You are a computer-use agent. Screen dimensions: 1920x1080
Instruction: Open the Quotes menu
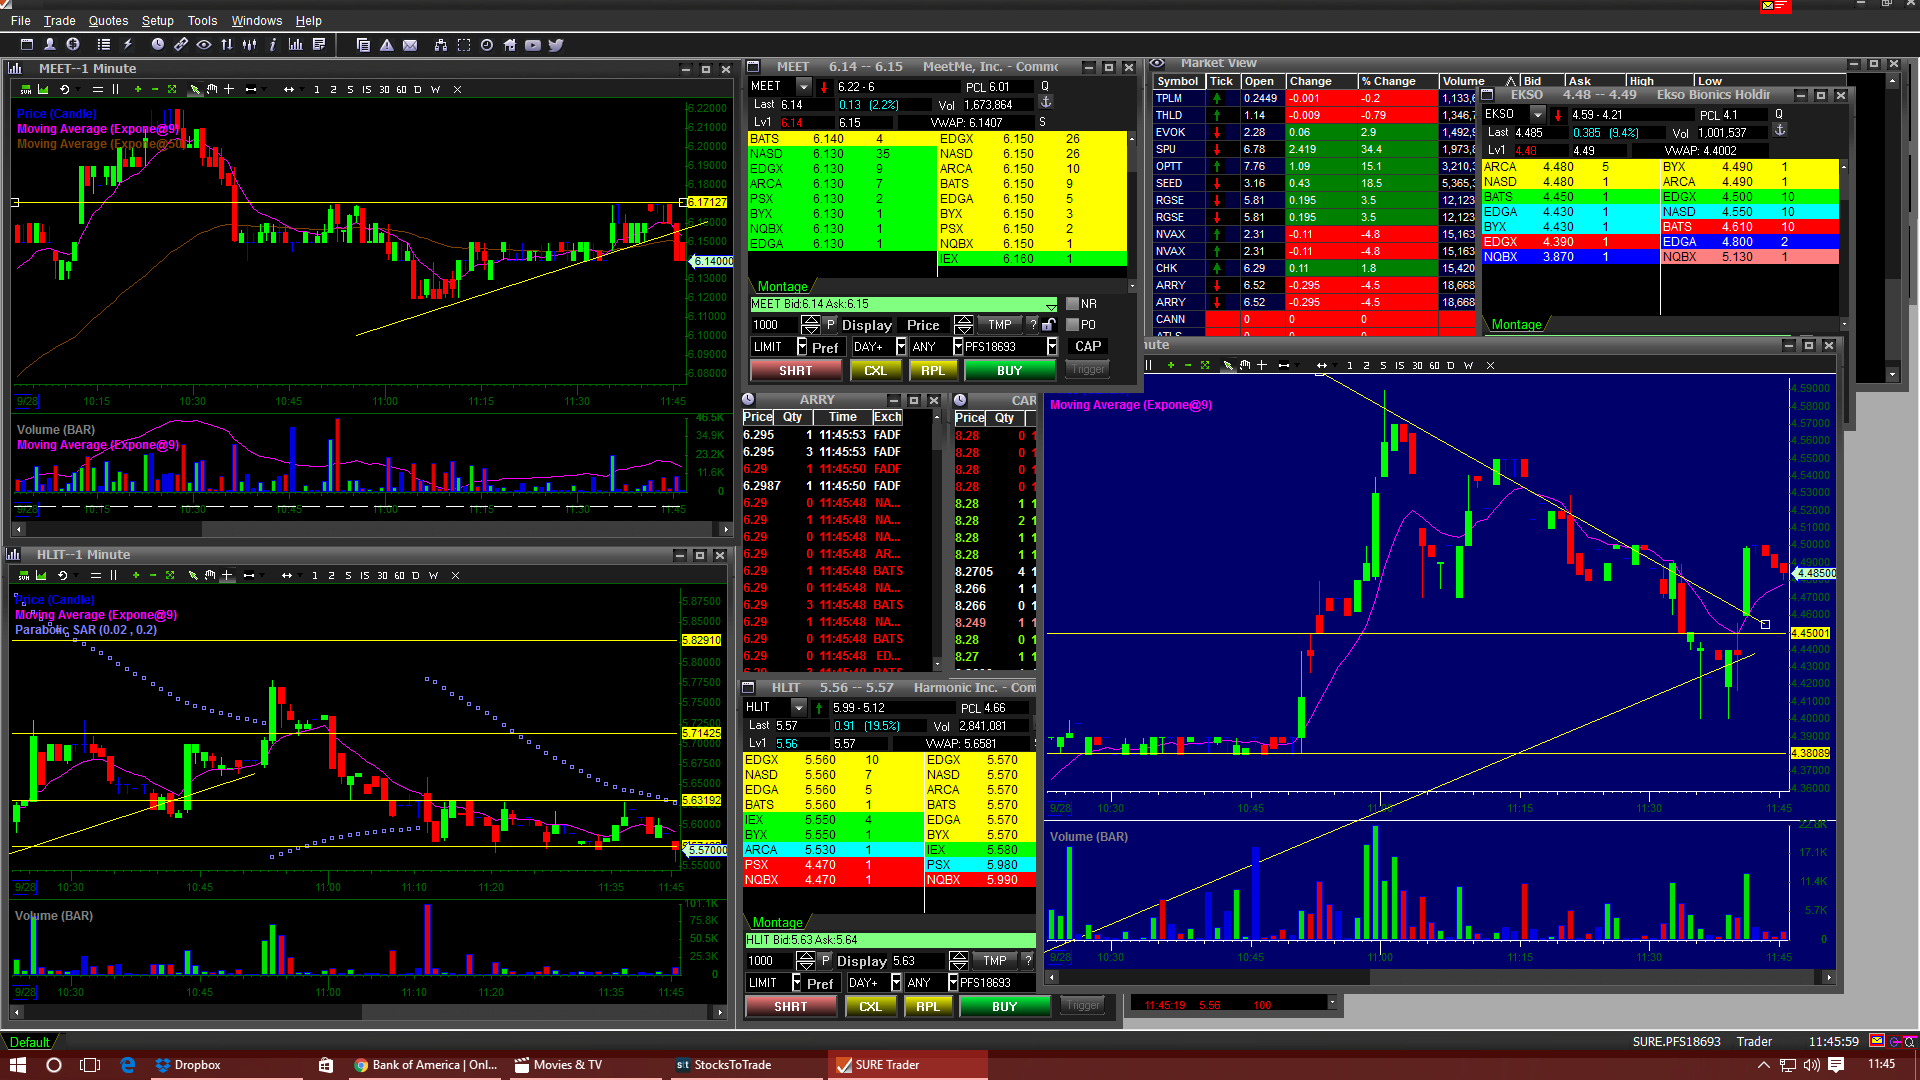[108, 20]
